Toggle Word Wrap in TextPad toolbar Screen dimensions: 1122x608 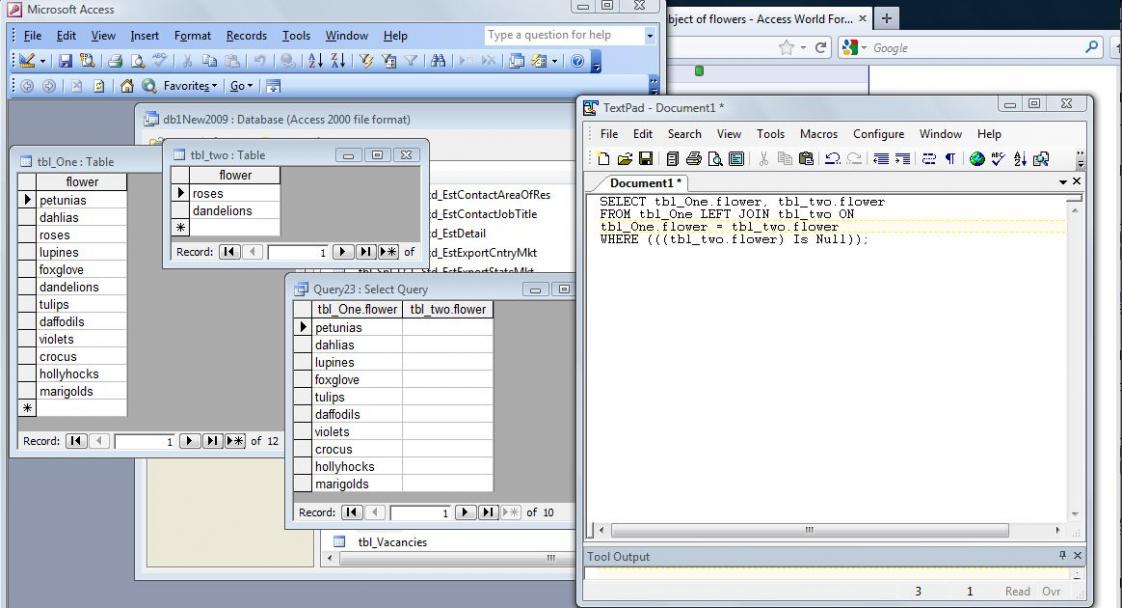click(x=929, y=159)
